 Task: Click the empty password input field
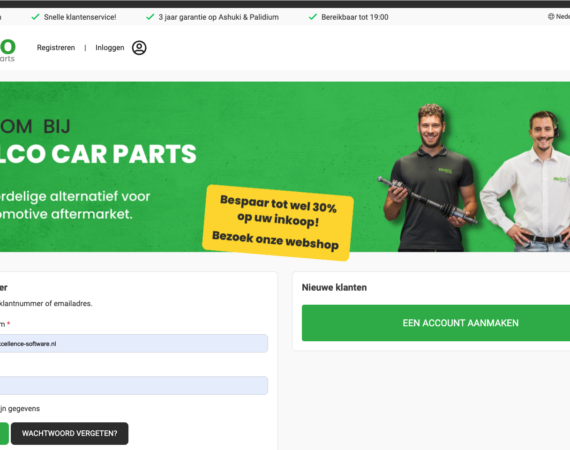134,385
